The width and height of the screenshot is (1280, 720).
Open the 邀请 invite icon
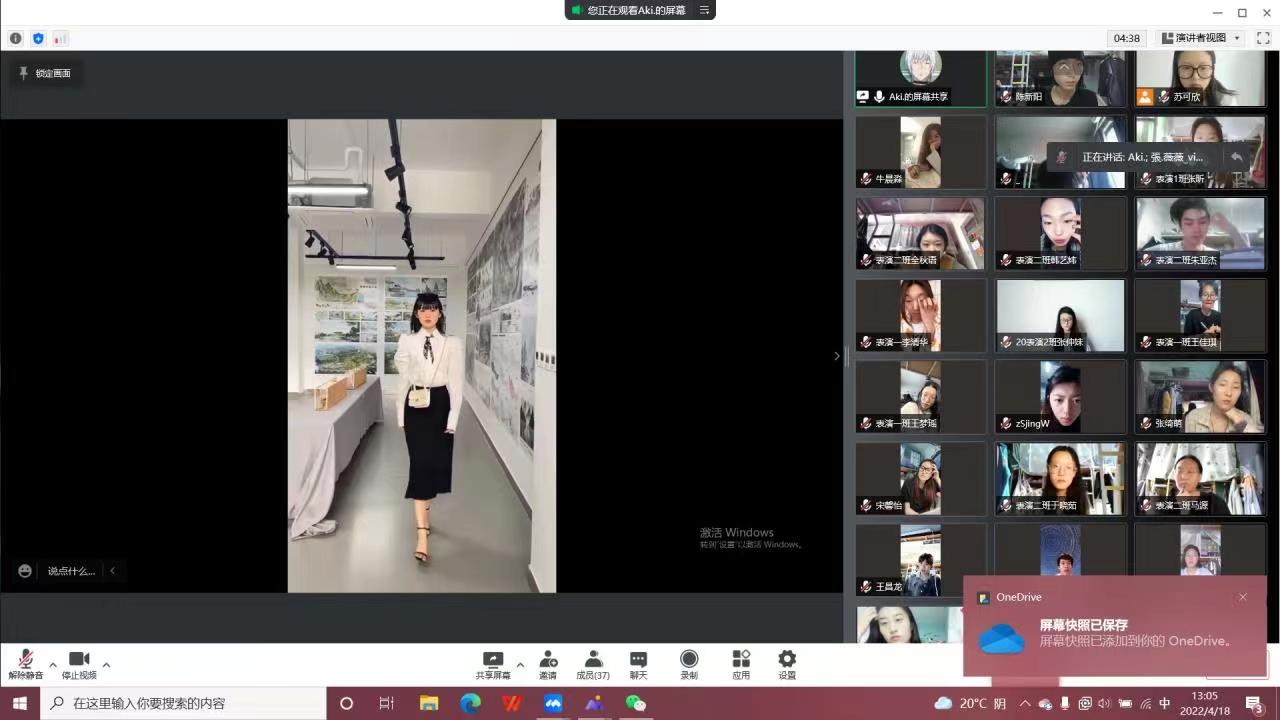(x=548, y=666)
